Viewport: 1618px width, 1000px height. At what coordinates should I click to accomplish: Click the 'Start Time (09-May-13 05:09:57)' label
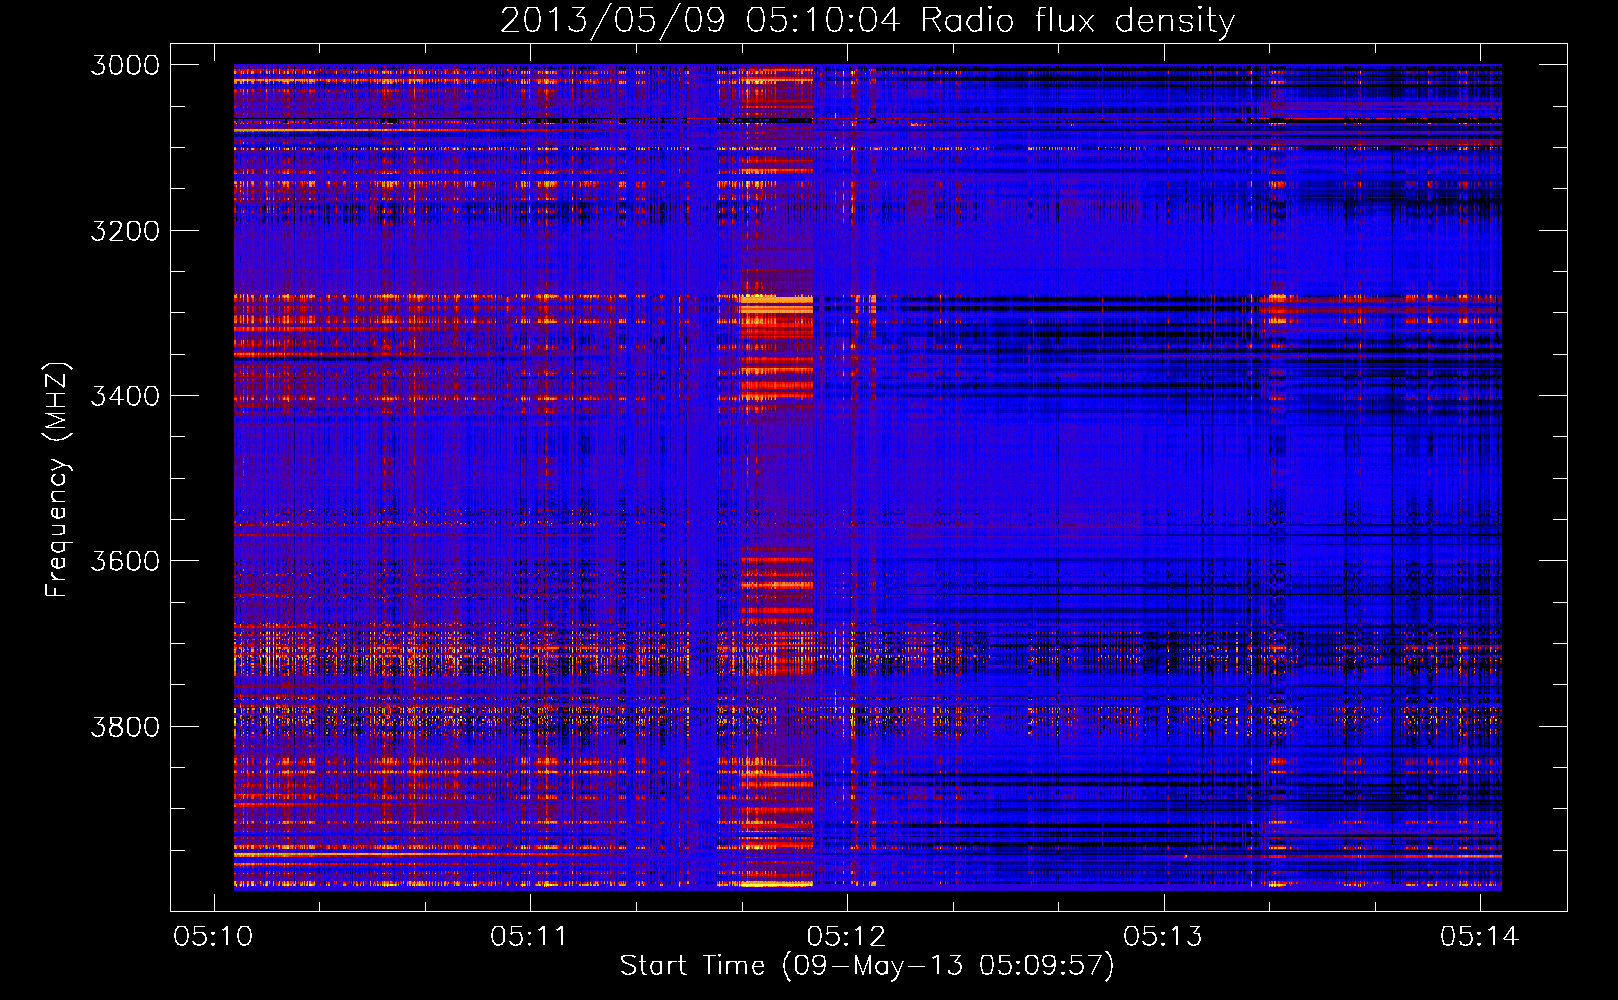[866, 966]
